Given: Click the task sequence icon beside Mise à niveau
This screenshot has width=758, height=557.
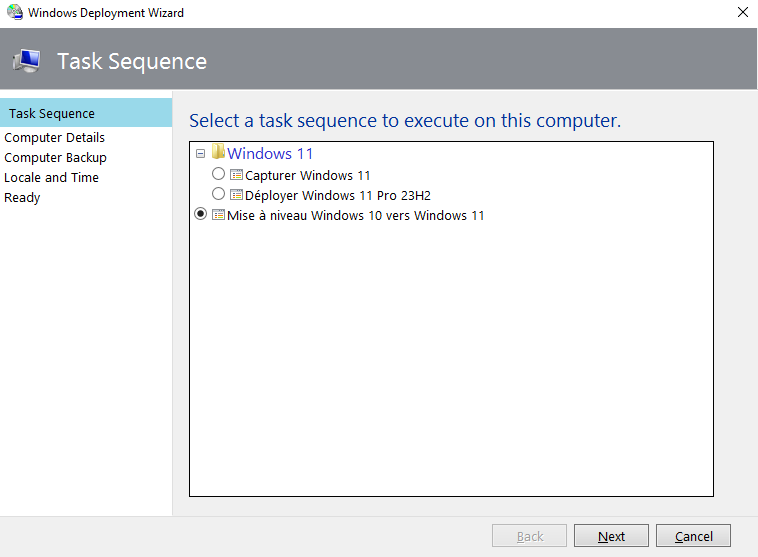Looking at the screenshot, I should [x=219, y=215].
